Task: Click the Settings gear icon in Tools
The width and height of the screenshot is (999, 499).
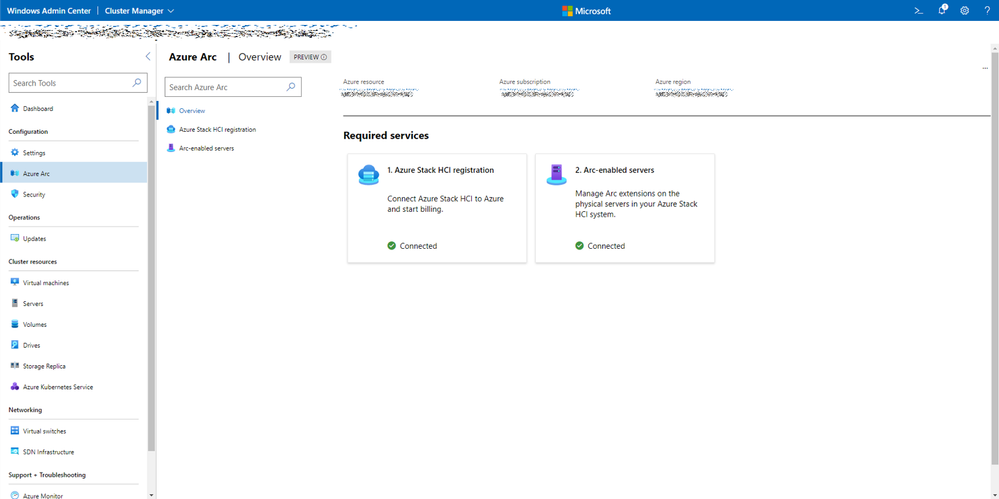Action: (x=15, y=153)
